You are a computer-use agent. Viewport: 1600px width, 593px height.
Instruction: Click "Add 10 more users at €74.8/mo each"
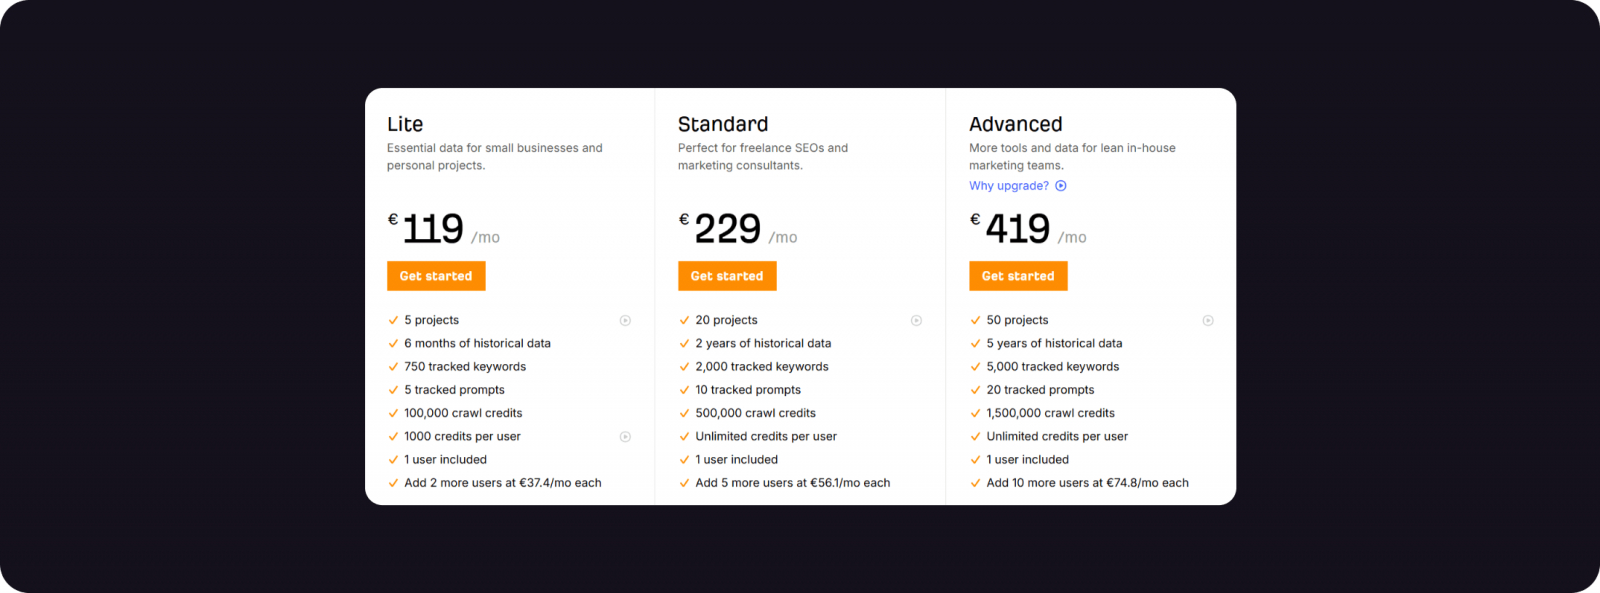[1087, 483]
